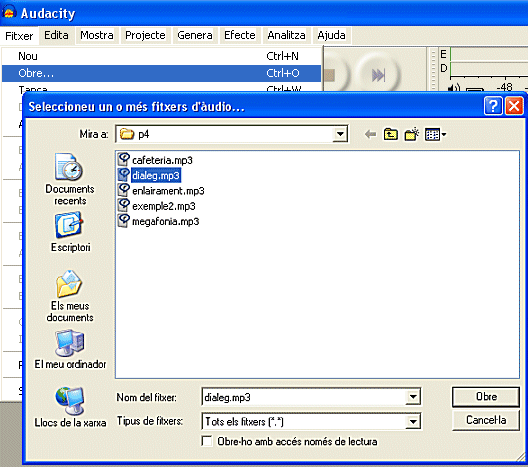Viewport: 528px width, 467px height.
Task: Click the cafeteria.mp3 file icon
Action: coord(123,160)
